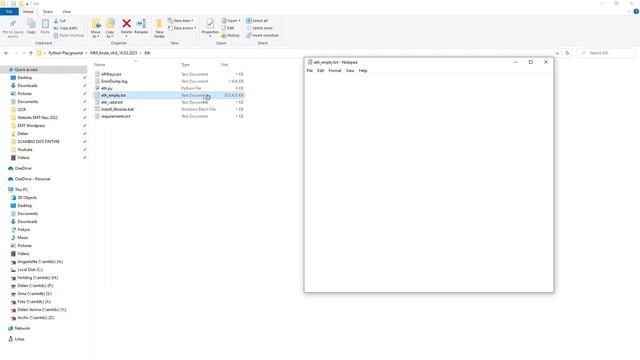Click the Cut scissors button
Viewport: 640px width, 360px height.
(x=60, y=20)
